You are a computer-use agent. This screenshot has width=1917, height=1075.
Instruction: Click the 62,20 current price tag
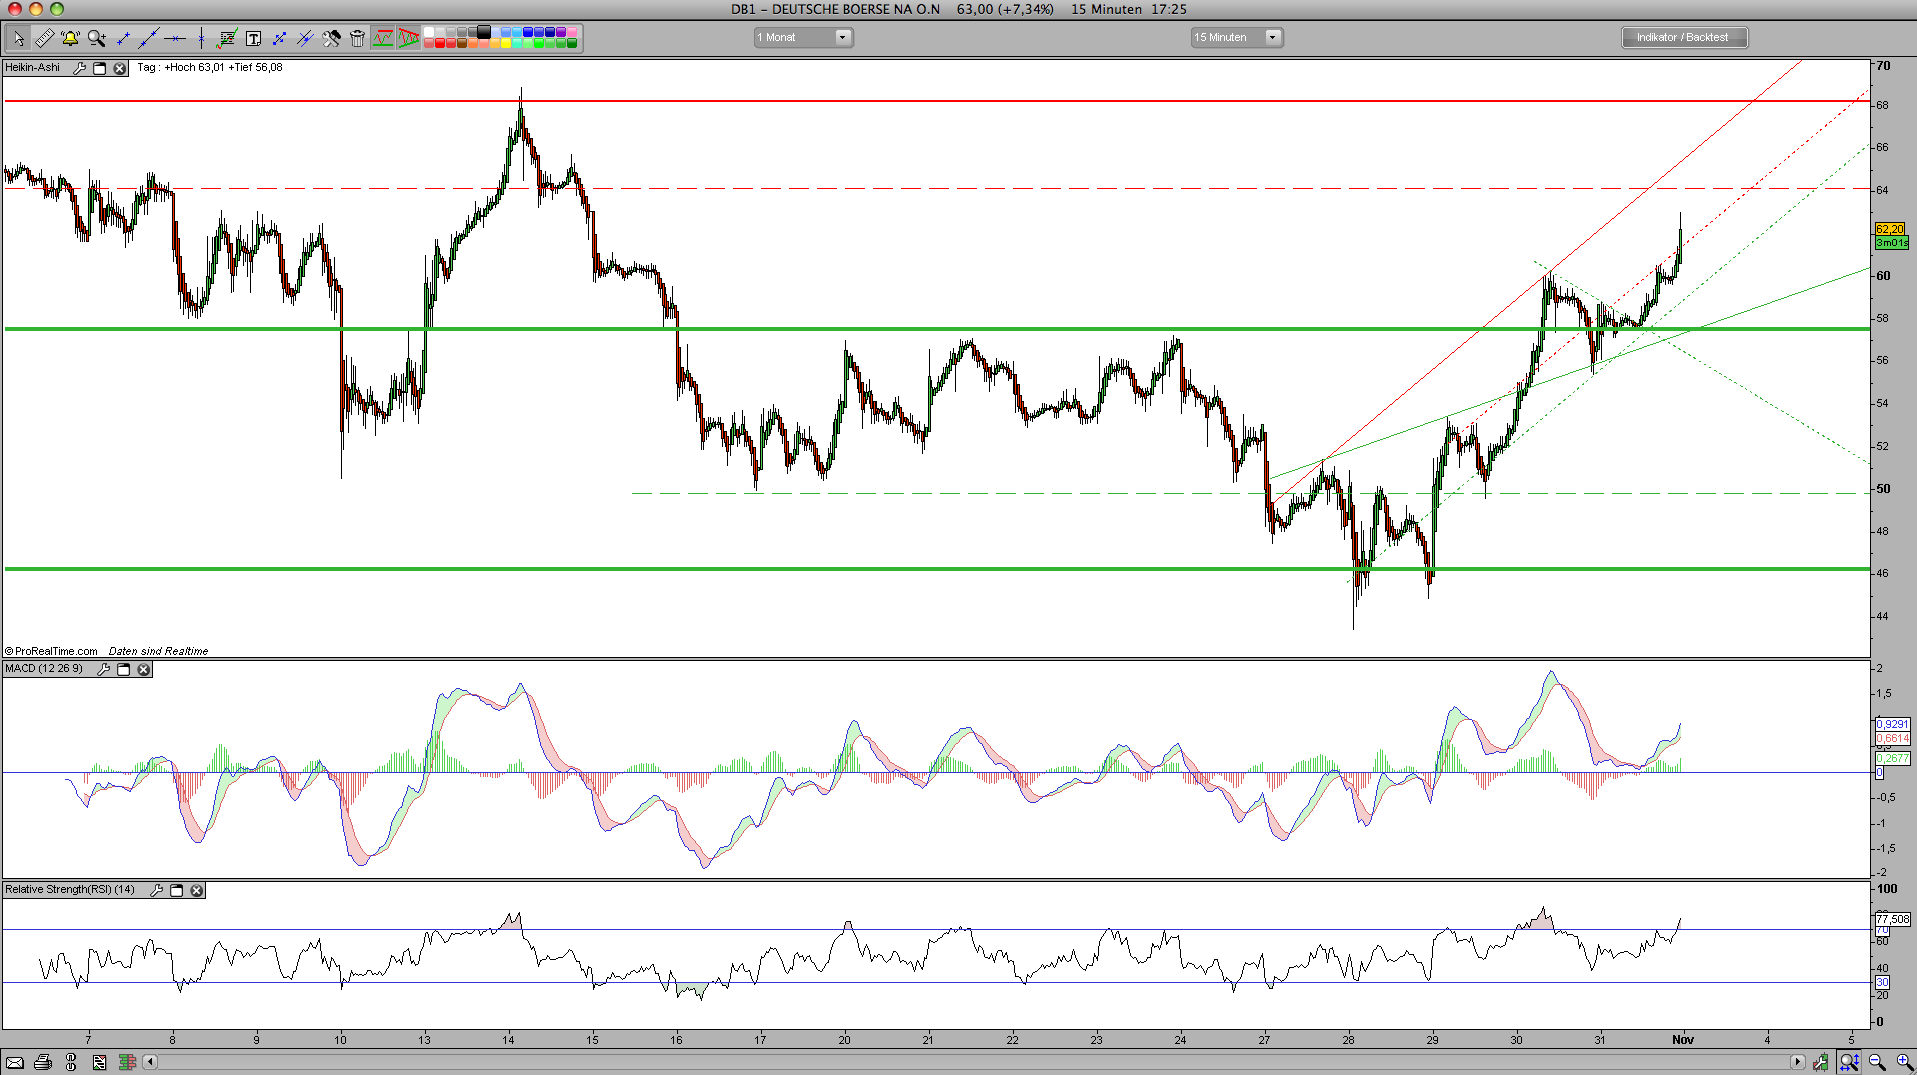1890,229
